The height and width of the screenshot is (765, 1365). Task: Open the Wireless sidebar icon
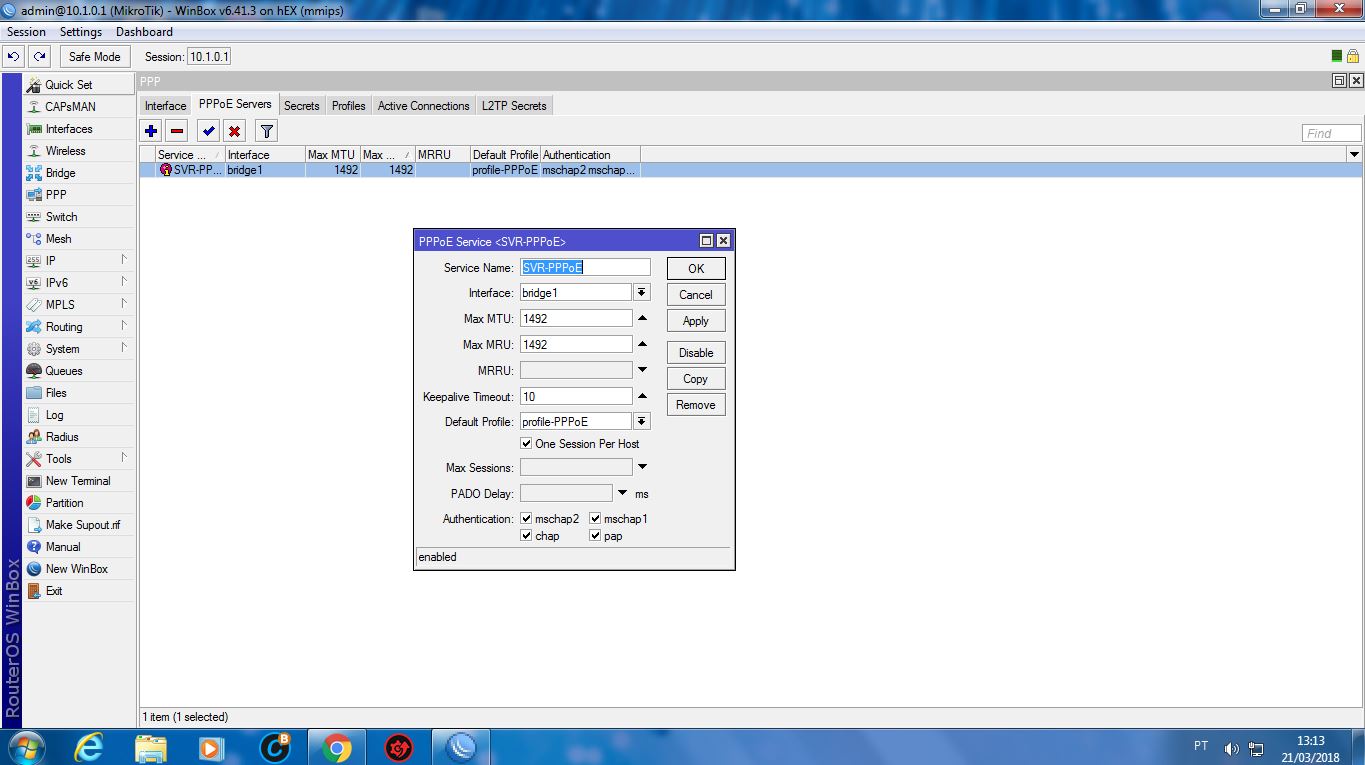coord(34,151)
